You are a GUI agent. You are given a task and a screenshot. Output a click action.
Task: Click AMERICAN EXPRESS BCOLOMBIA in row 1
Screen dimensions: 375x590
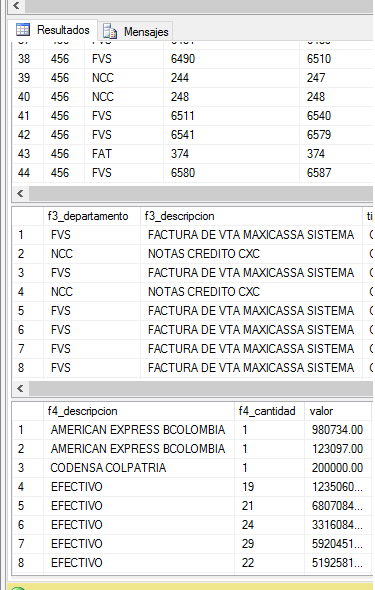pyautogui.click(x=139, y=430)
